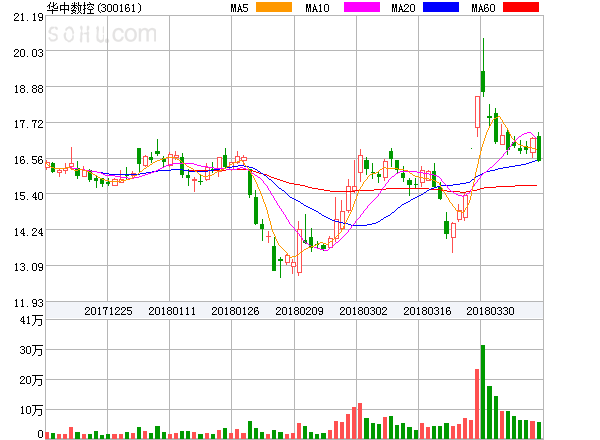This screenshot has width=600, height=440.
Task: Click the 15.40 price axis label
Action: [28, 196]
